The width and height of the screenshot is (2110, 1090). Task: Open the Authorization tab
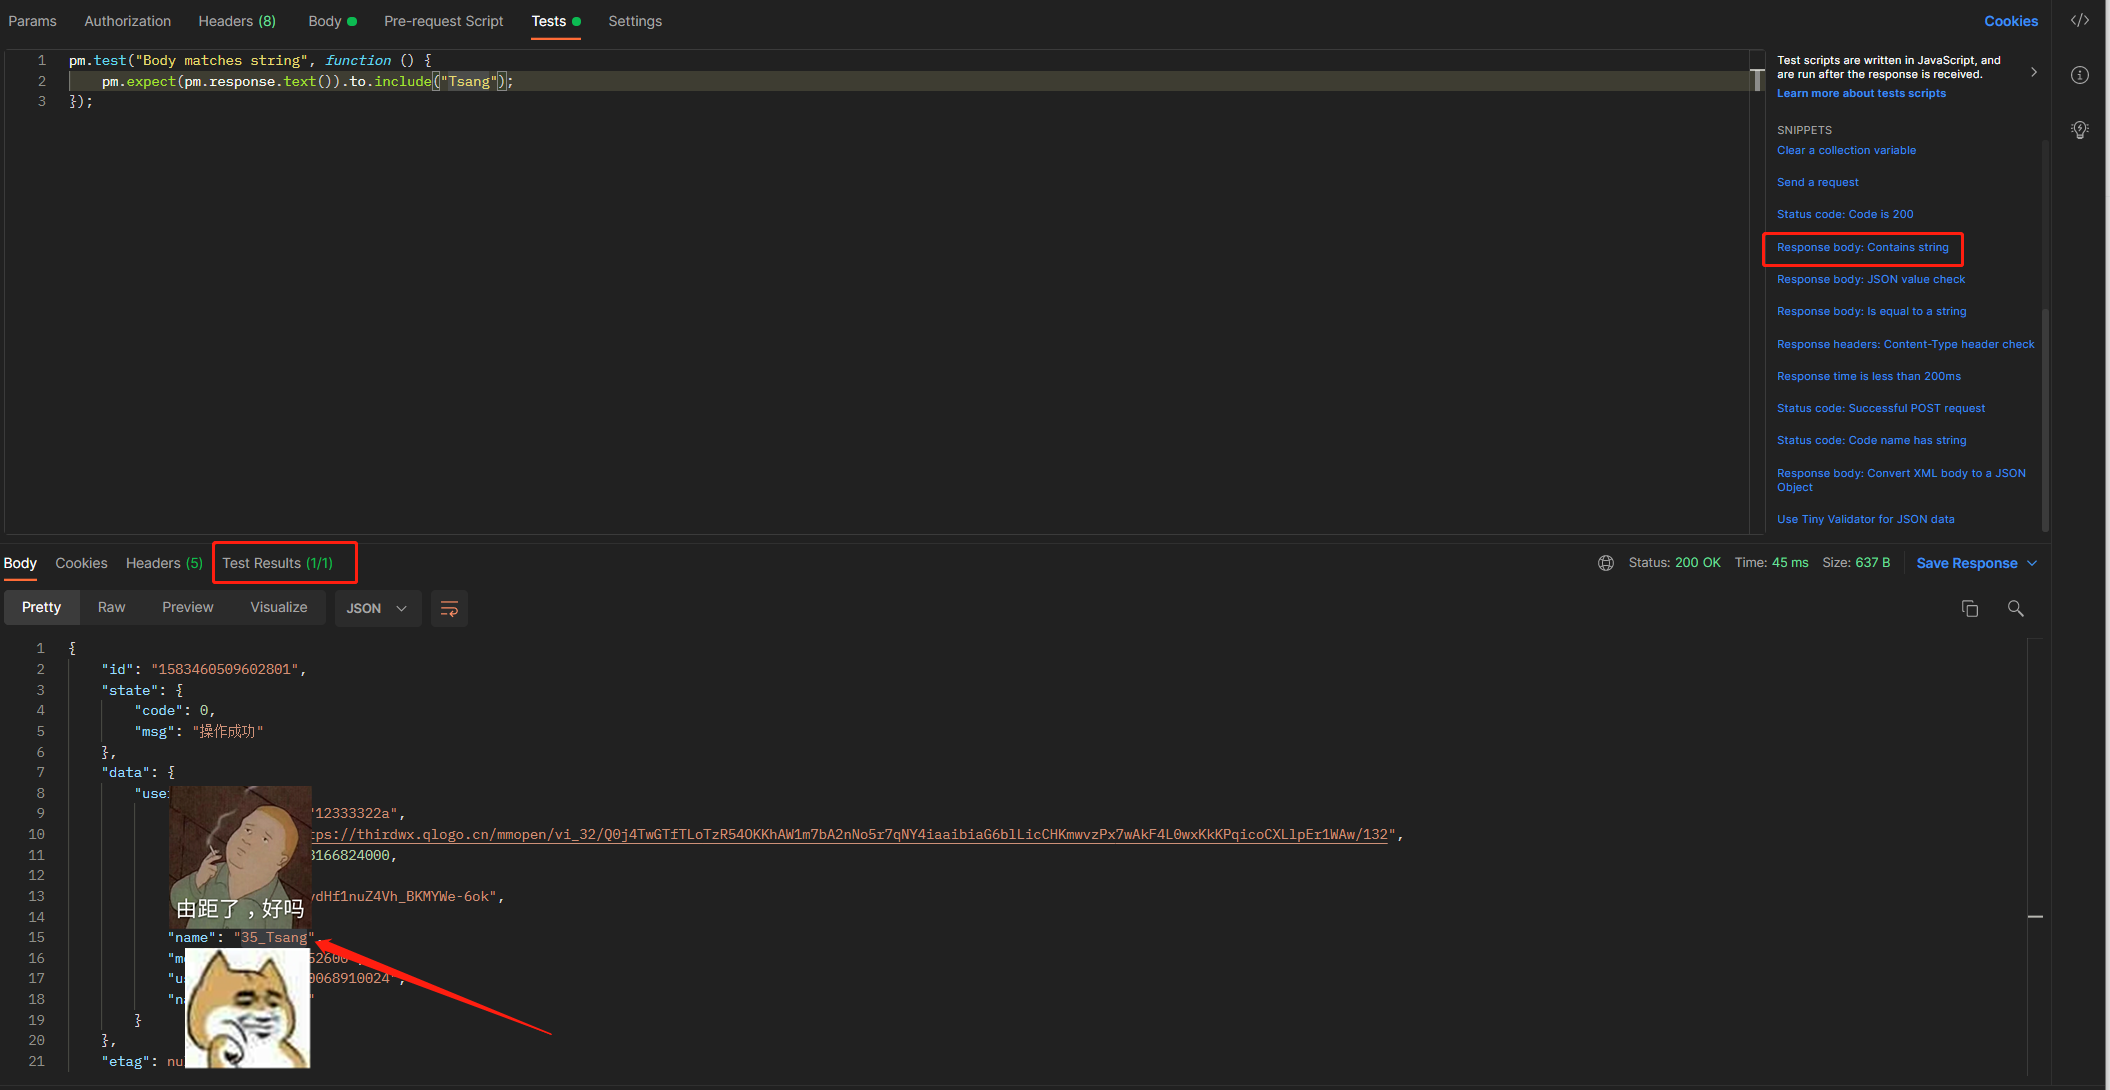pyautogui.click(x=127, y=21)
